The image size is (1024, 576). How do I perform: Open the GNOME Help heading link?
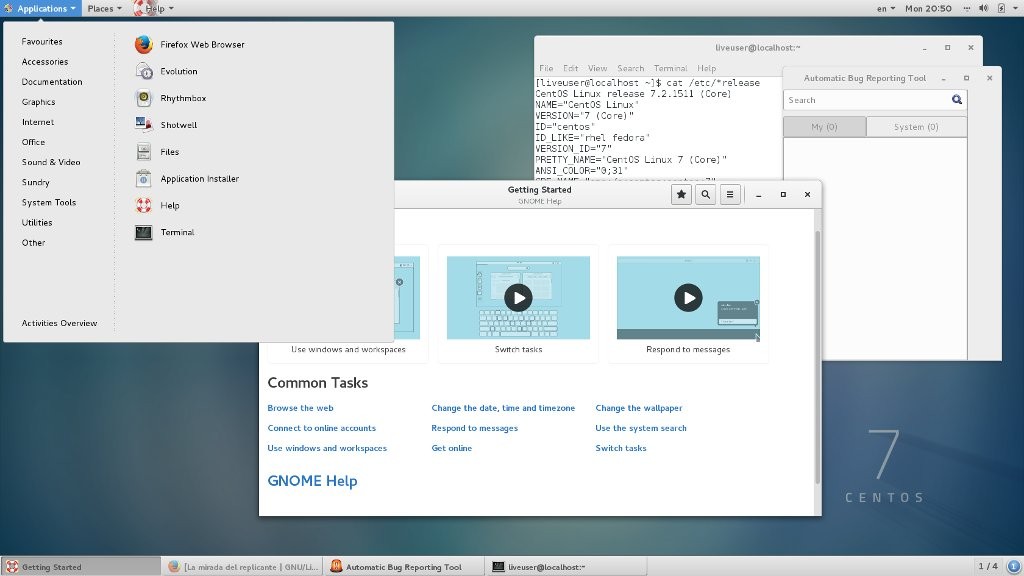pos(312,481)
